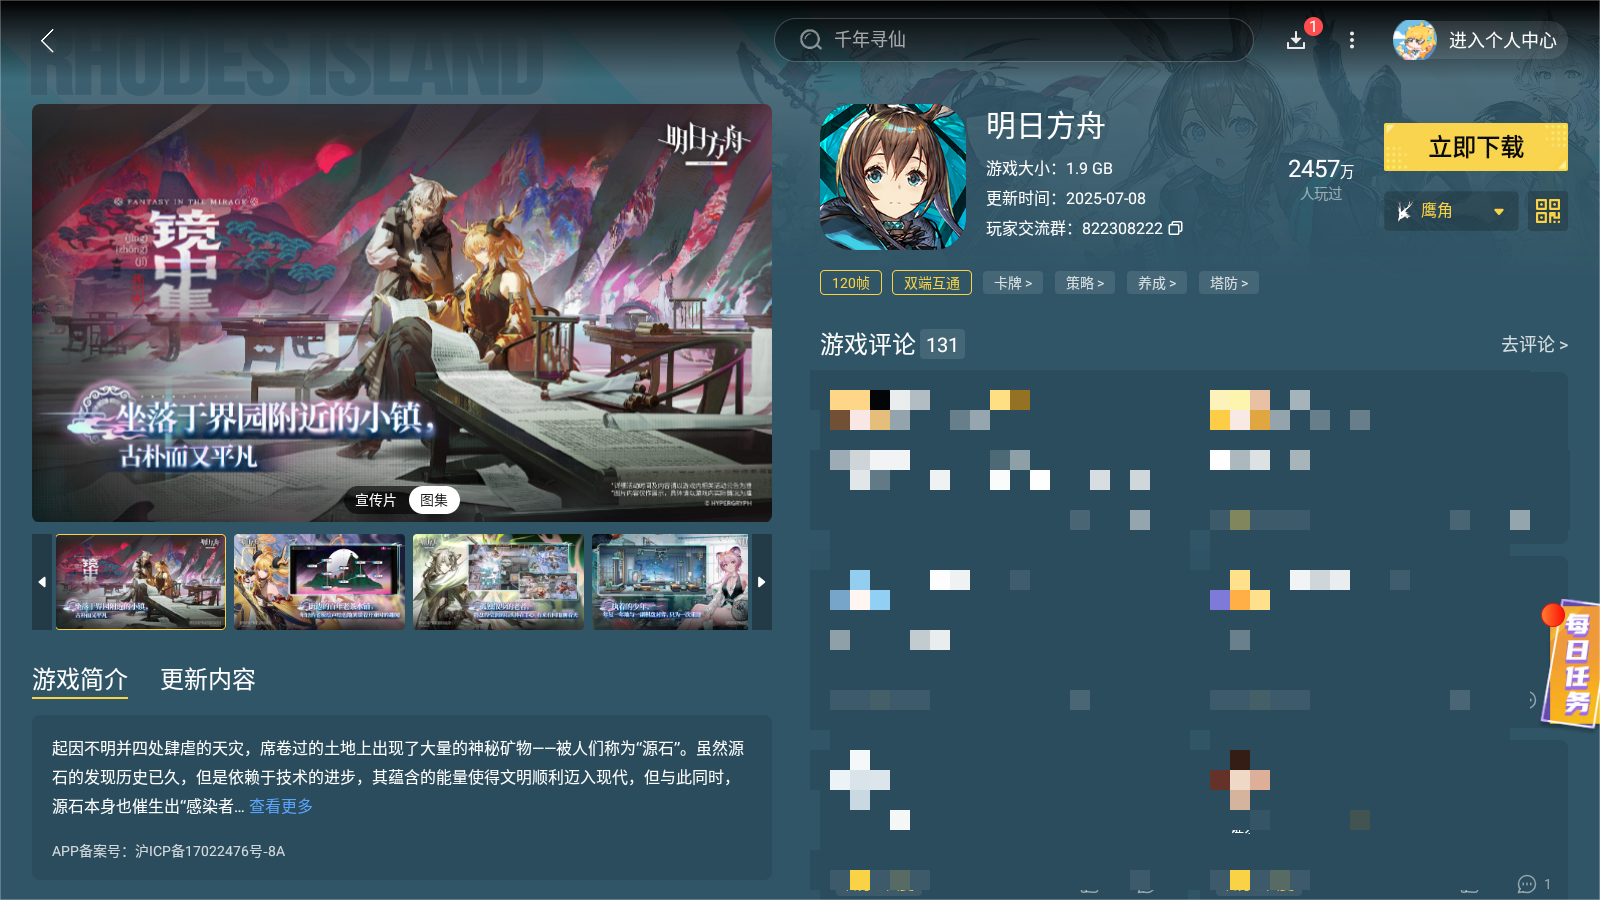Switch to the 更新内容 tab

click(208, 680)
